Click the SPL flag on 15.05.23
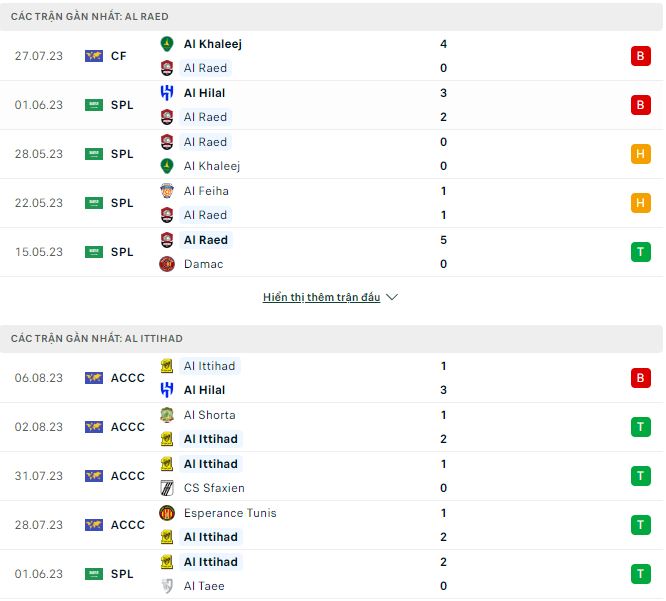 [x=94, y=252]
